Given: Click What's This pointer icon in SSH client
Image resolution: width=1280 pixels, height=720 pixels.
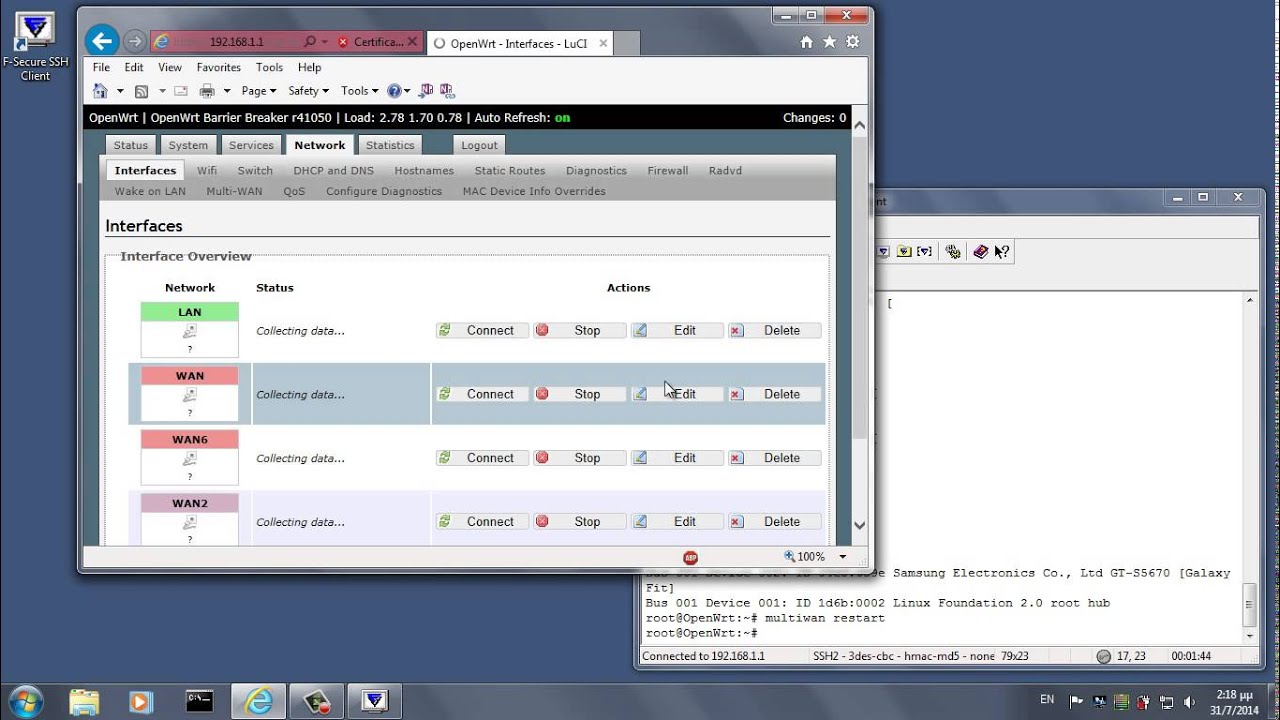Looking at the screenshot, I should pos(1001,252).
